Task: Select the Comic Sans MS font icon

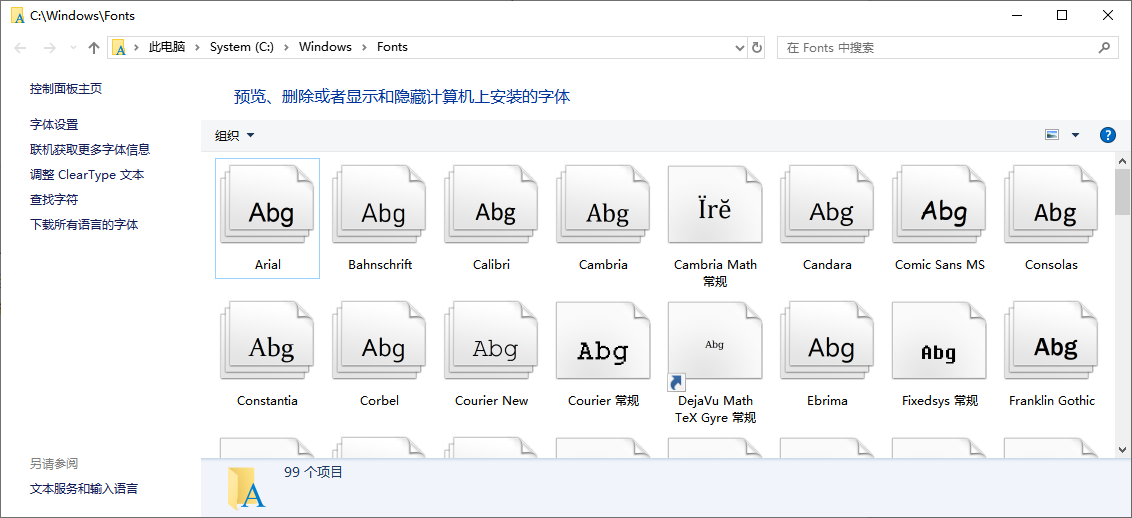Action: click(x=940, y=204)
